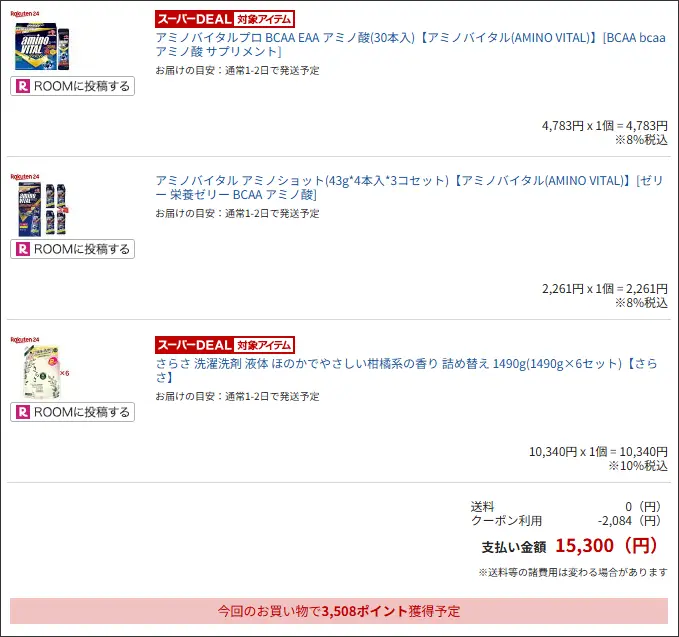Open Amino Shot jelly product thumbnail

(43, 209)
